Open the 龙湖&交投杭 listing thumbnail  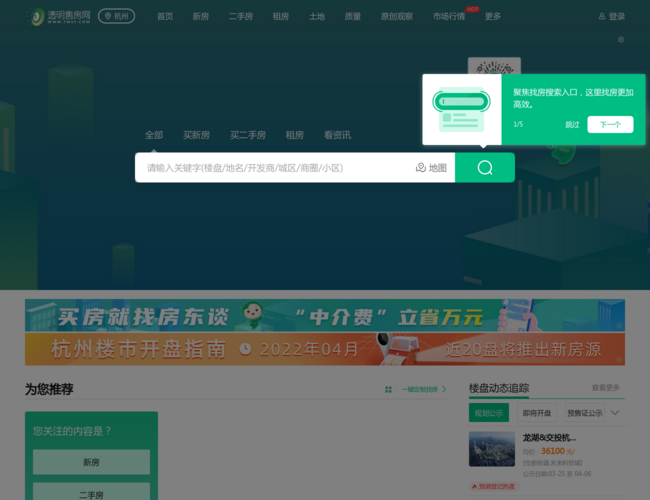coord(492,449)
